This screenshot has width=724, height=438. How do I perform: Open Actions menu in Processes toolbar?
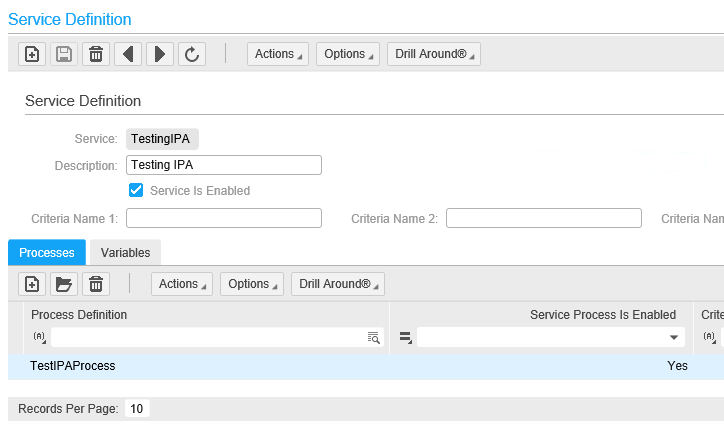click(182, 284)
